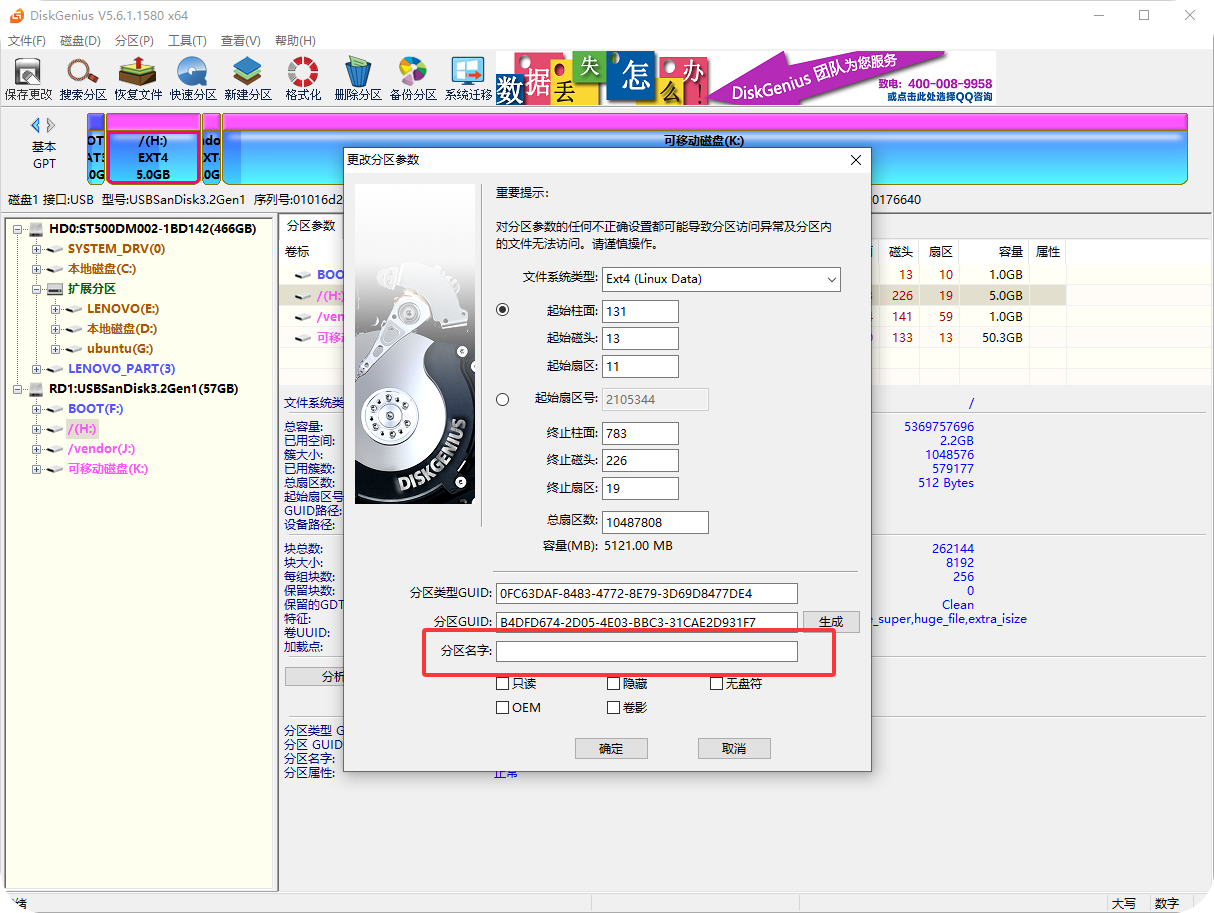Expand the /vendor(J:) tree node
This screenshot has width=1214, height=913.
37,449
